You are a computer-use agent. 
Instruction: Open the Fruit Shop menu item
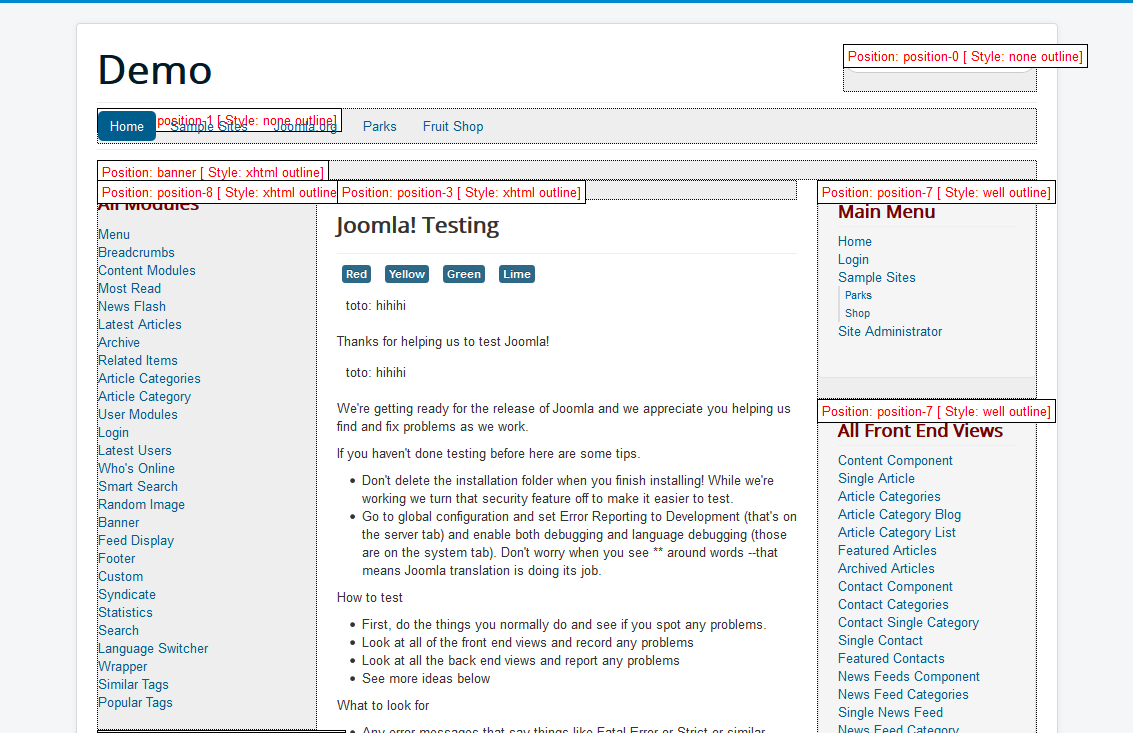pos(453,127)
